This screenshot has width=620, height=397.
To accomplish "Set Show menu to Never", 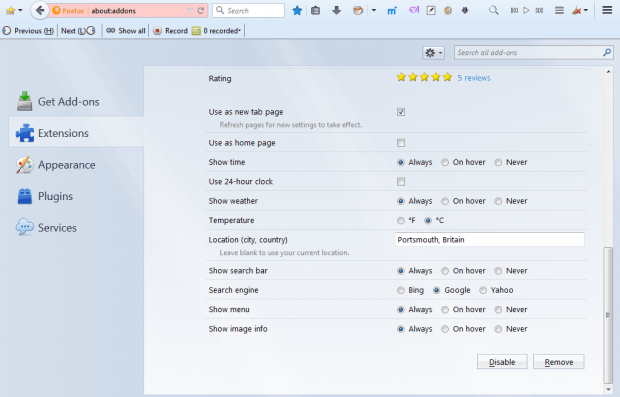I will pyautogui.click(x=498, y=310).
